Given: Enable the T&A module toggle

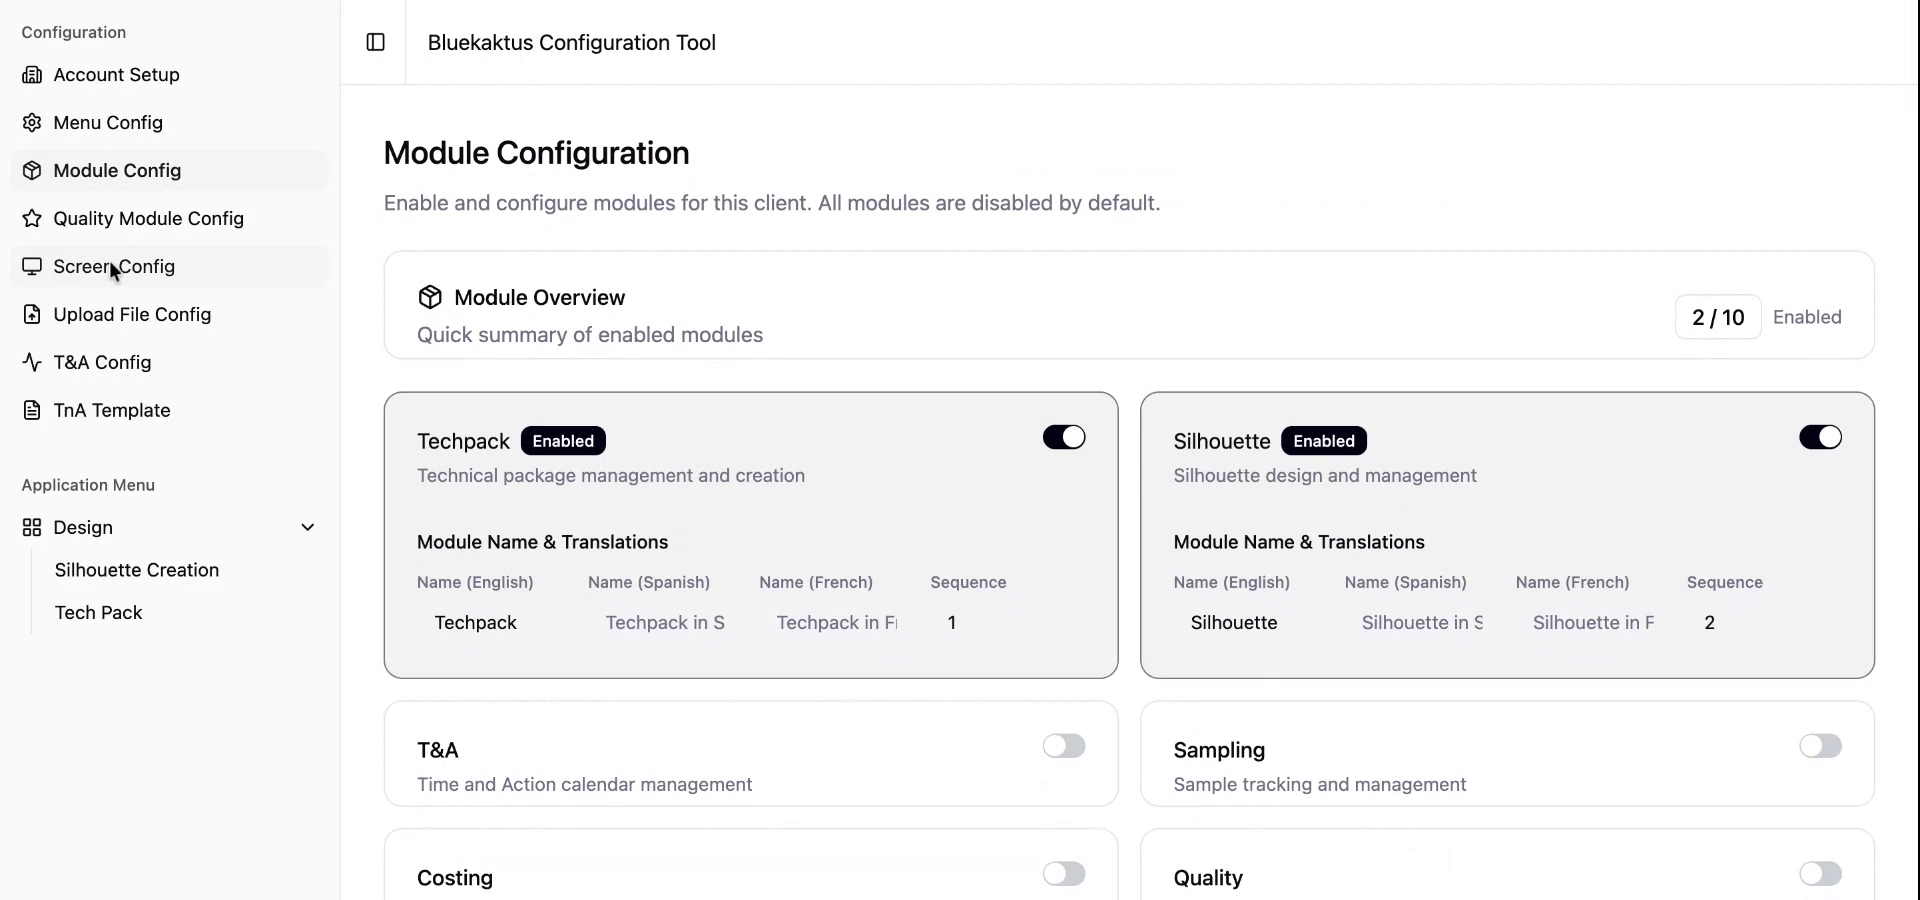Looking at the screenshot, I should [x=1063, y=746].
